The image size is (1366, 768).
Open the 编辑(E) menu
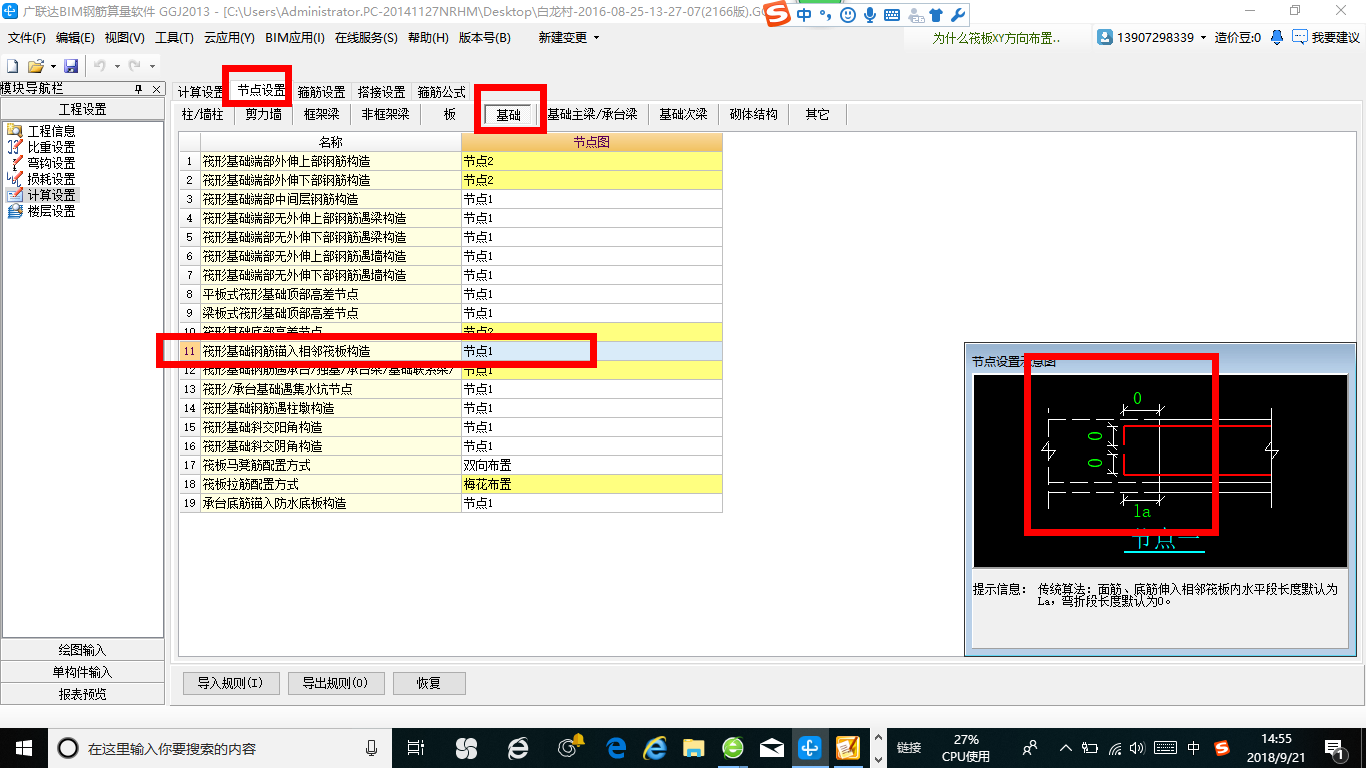click(75, 38)
